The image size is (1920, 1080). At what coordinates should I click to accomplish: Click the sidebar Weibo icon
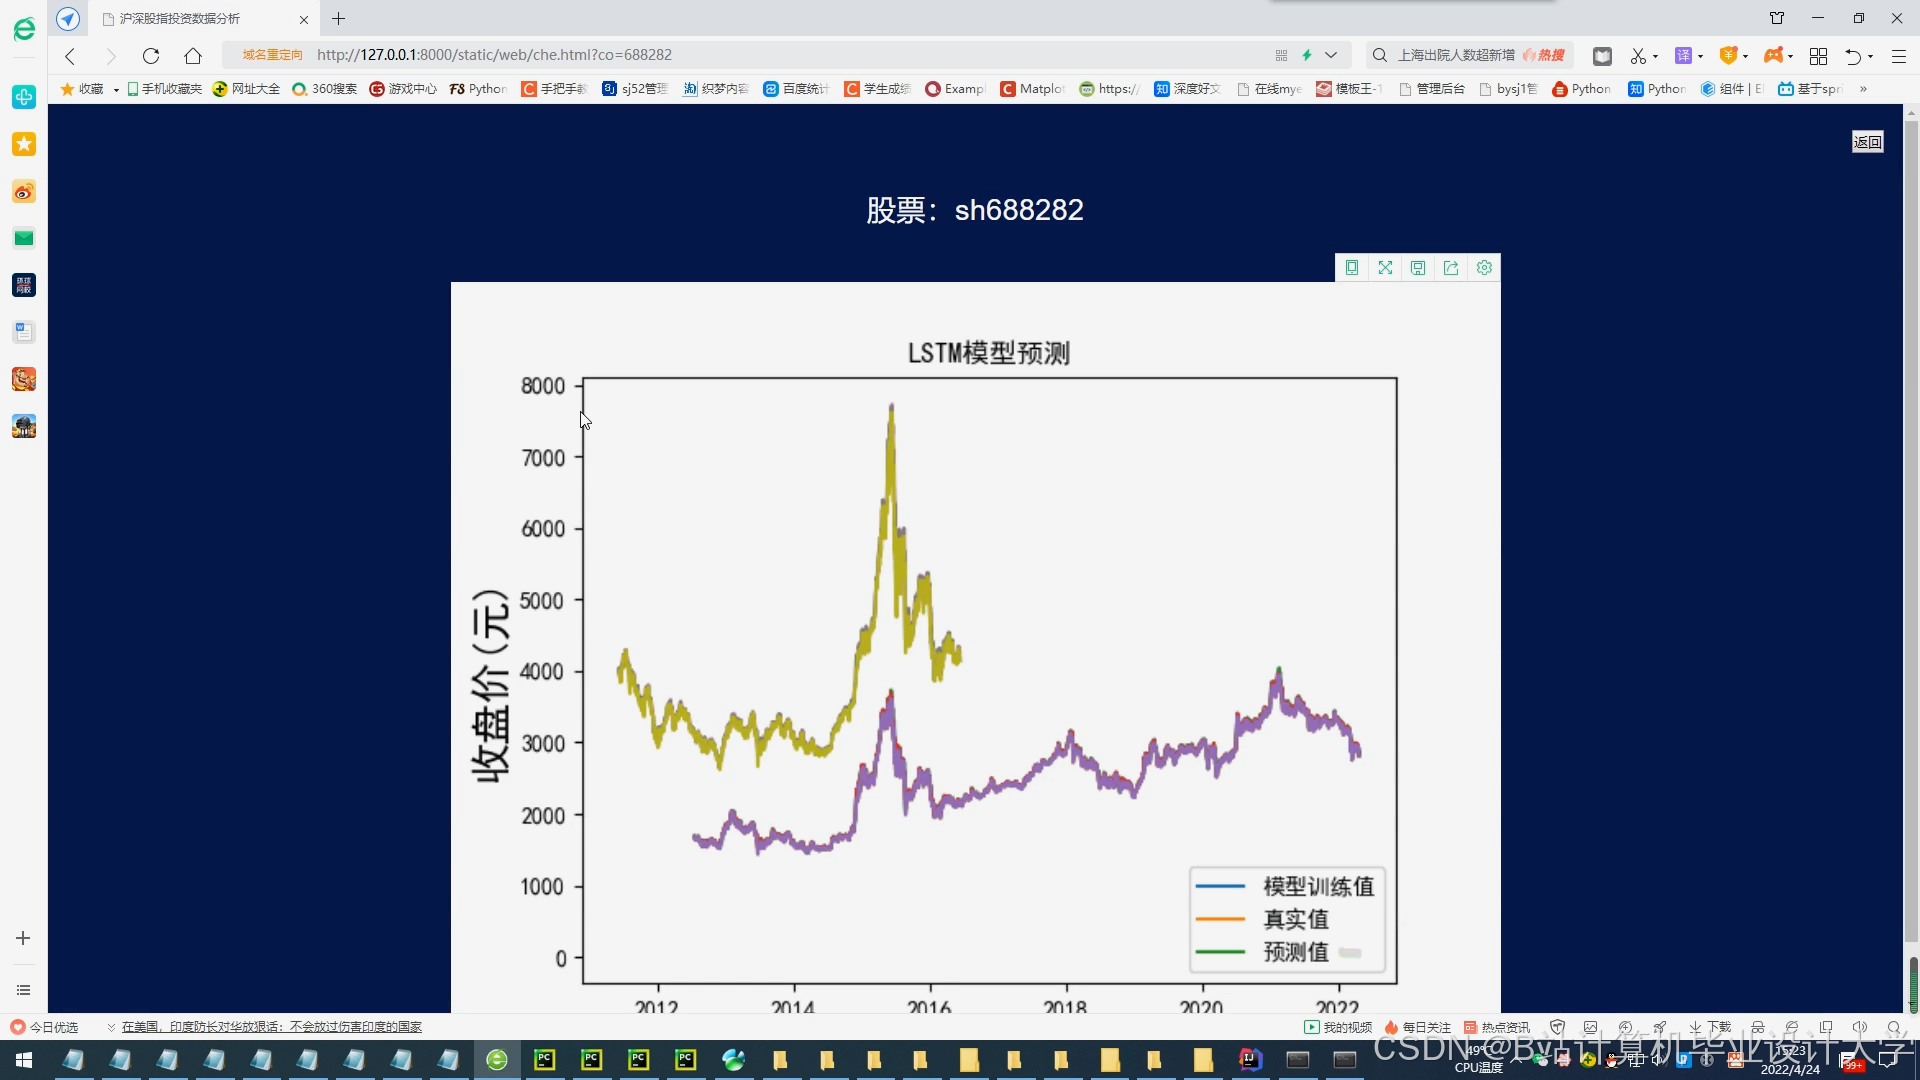24,191
